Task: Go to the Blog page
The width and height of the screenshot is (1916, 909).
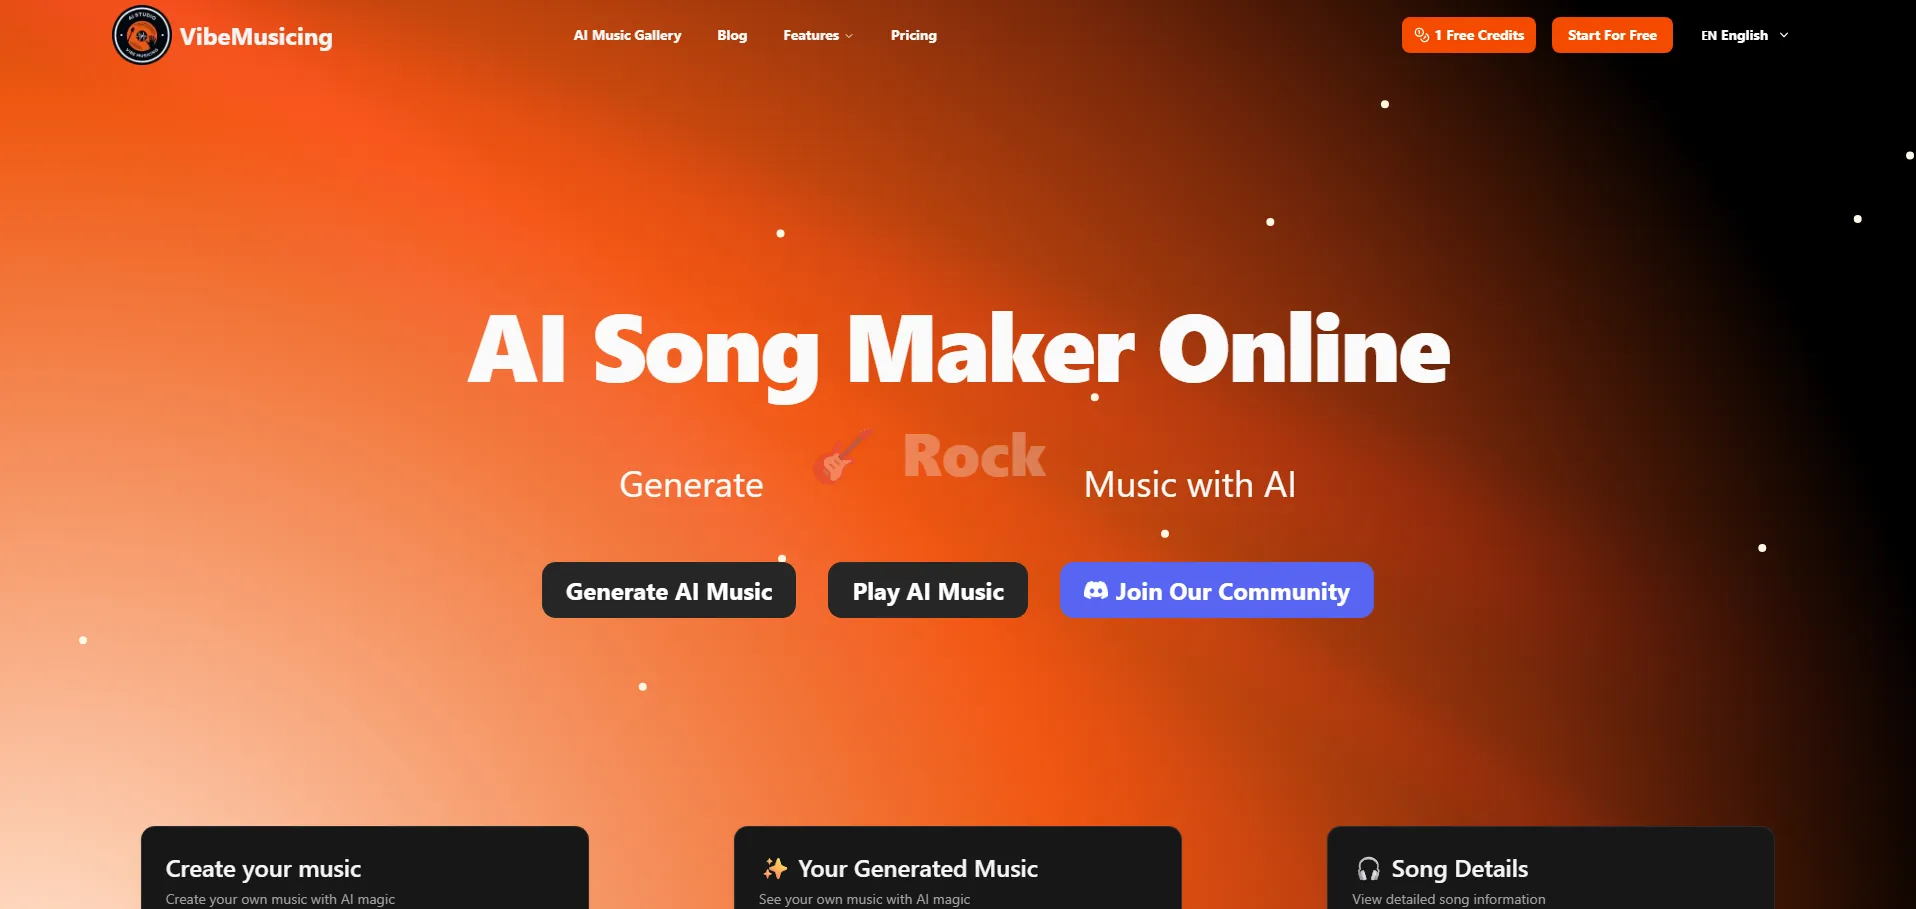Action: point(732,35)
